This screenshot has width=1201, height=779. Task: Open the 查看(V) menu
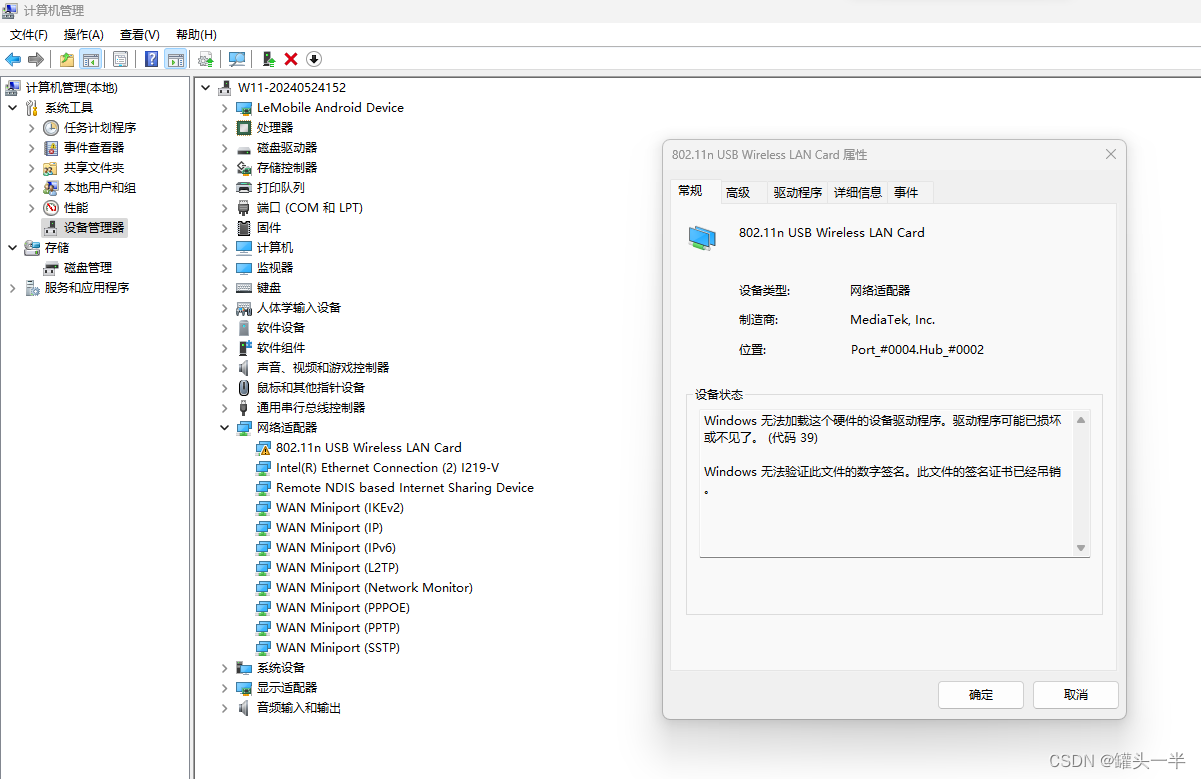click(138, 34)
